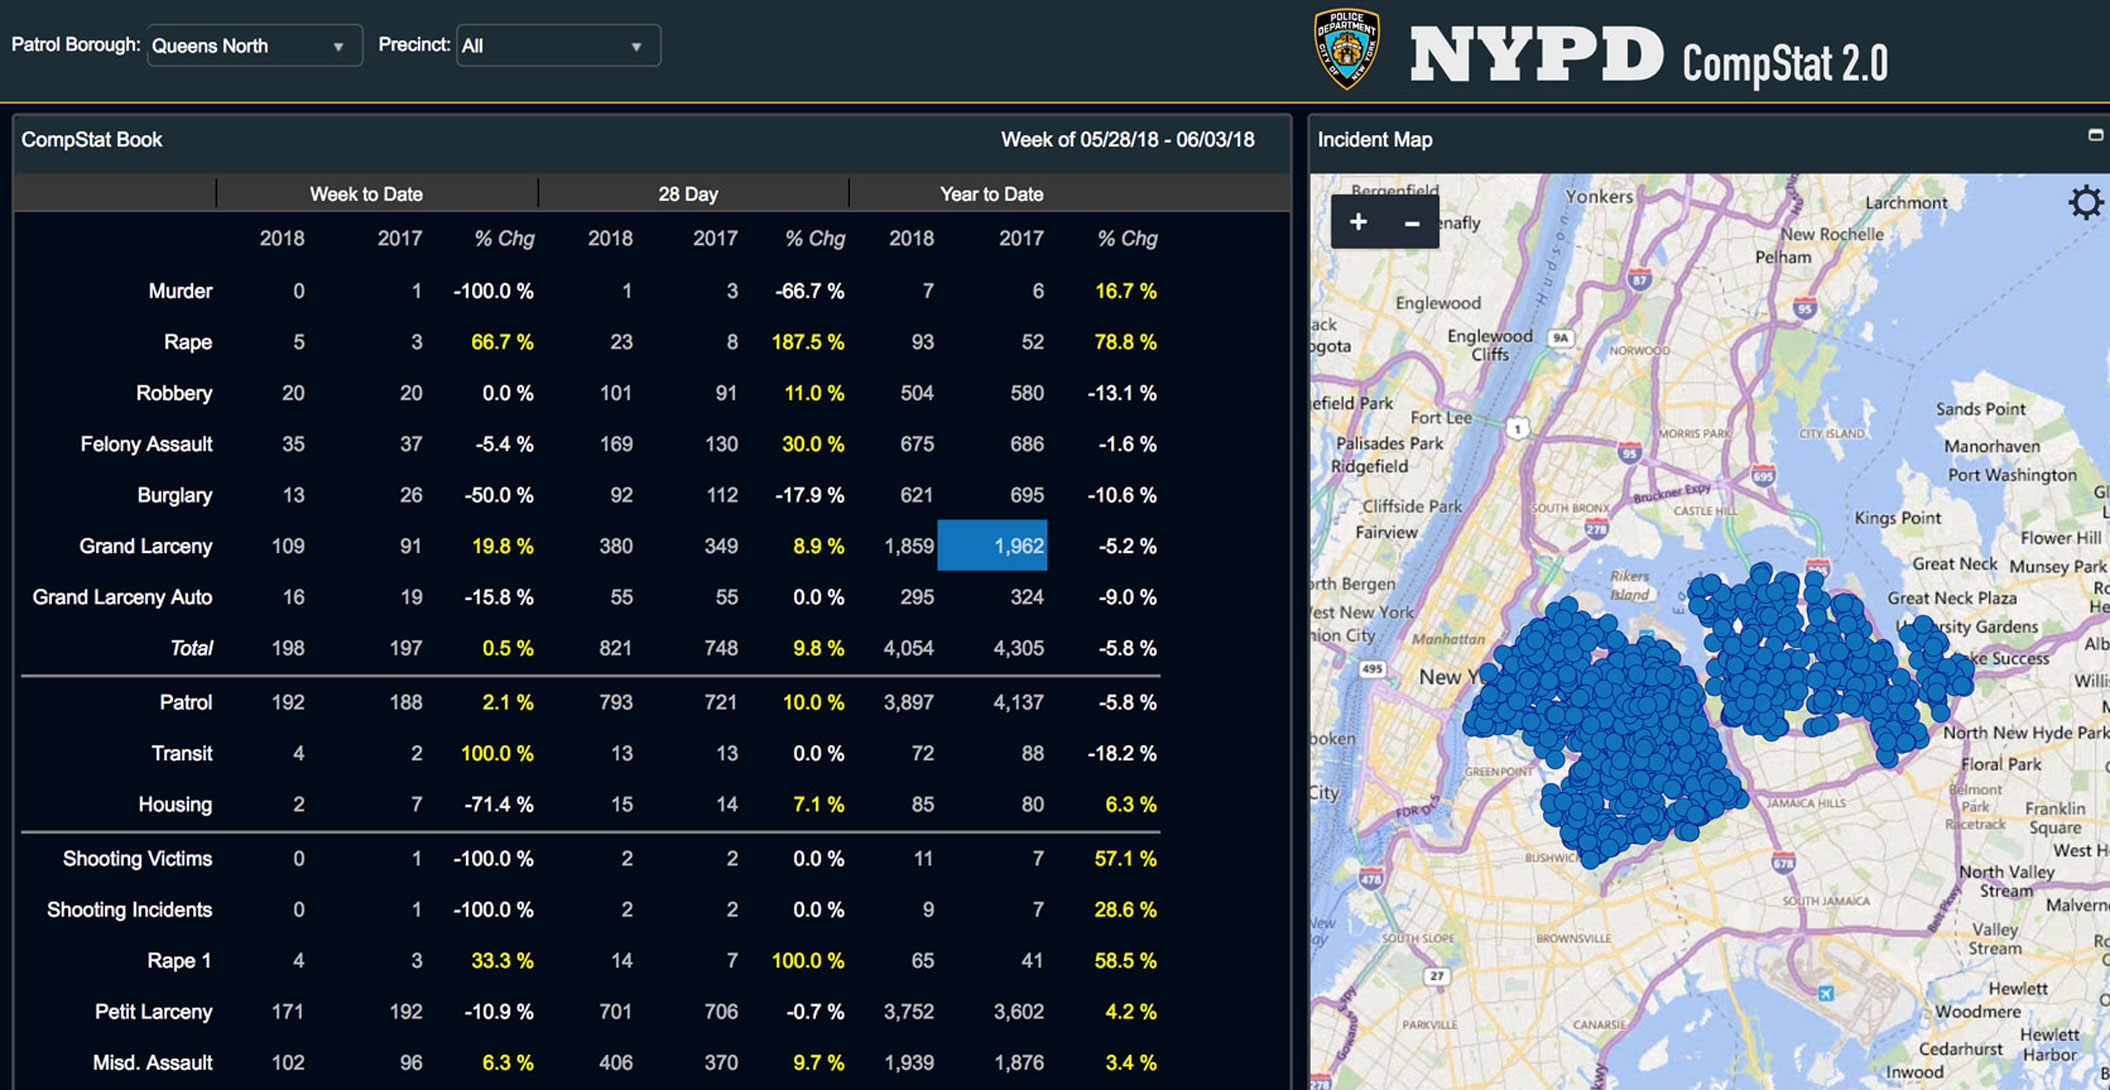The height and width of the screenshot is (1090, 2110).
Task: Select the Week to Date column header
Action: point(366,194)
